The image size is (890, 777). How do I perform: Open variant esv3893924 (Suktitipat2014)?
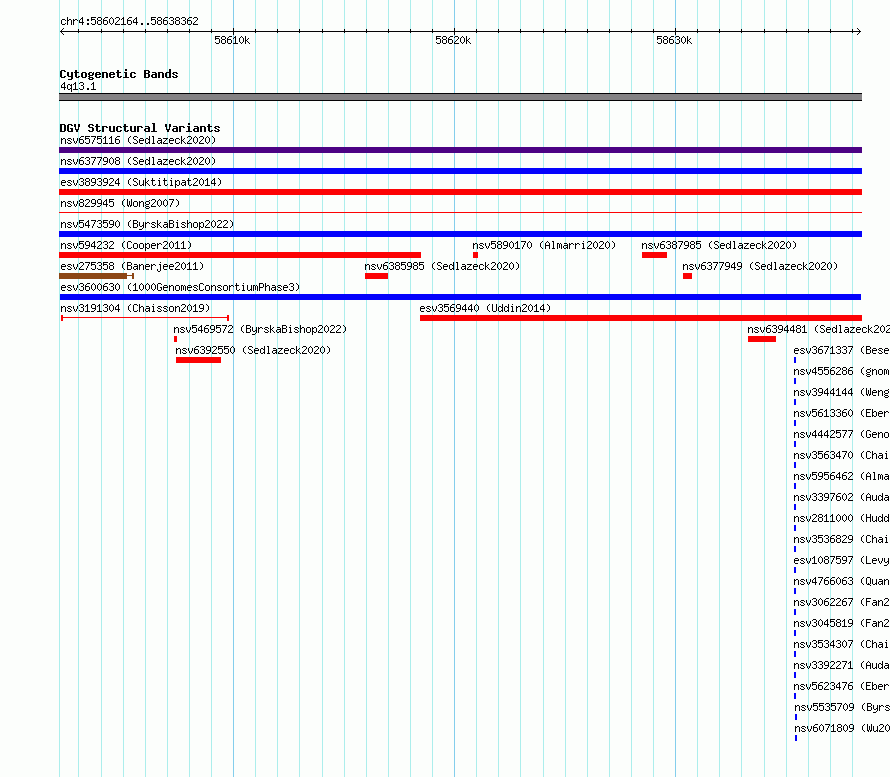[x=141, y=182]
